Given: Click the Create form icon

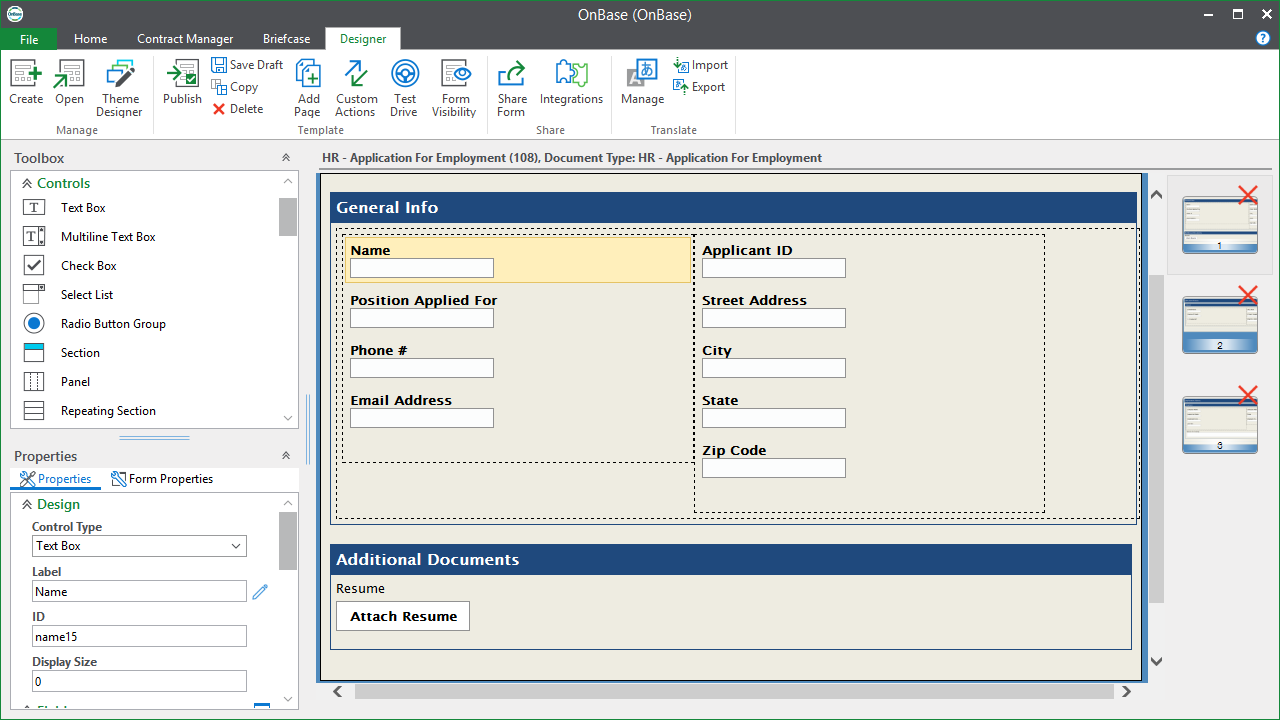Looking at the screenshot, I should coord(26,82).
